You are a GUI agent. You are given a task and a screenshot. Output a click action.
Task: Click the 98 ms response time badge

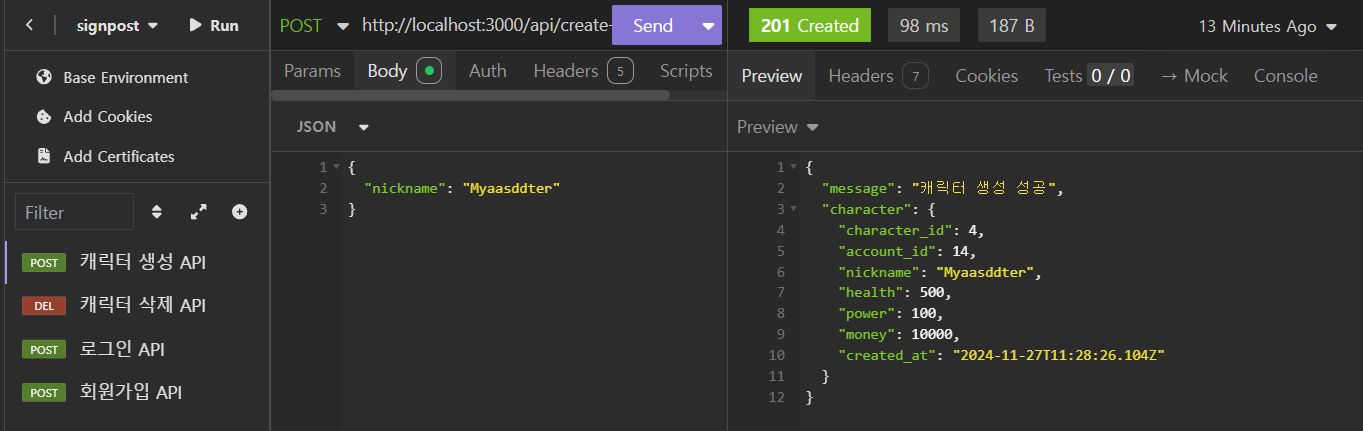coord(924,26)
